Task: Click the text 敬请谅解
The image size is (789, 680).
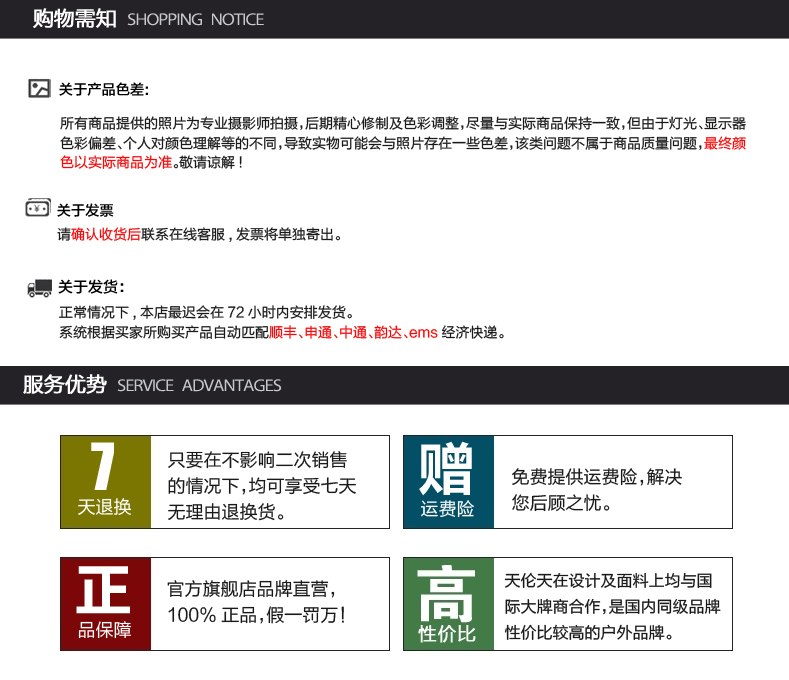Action: [x=211, y=163]
